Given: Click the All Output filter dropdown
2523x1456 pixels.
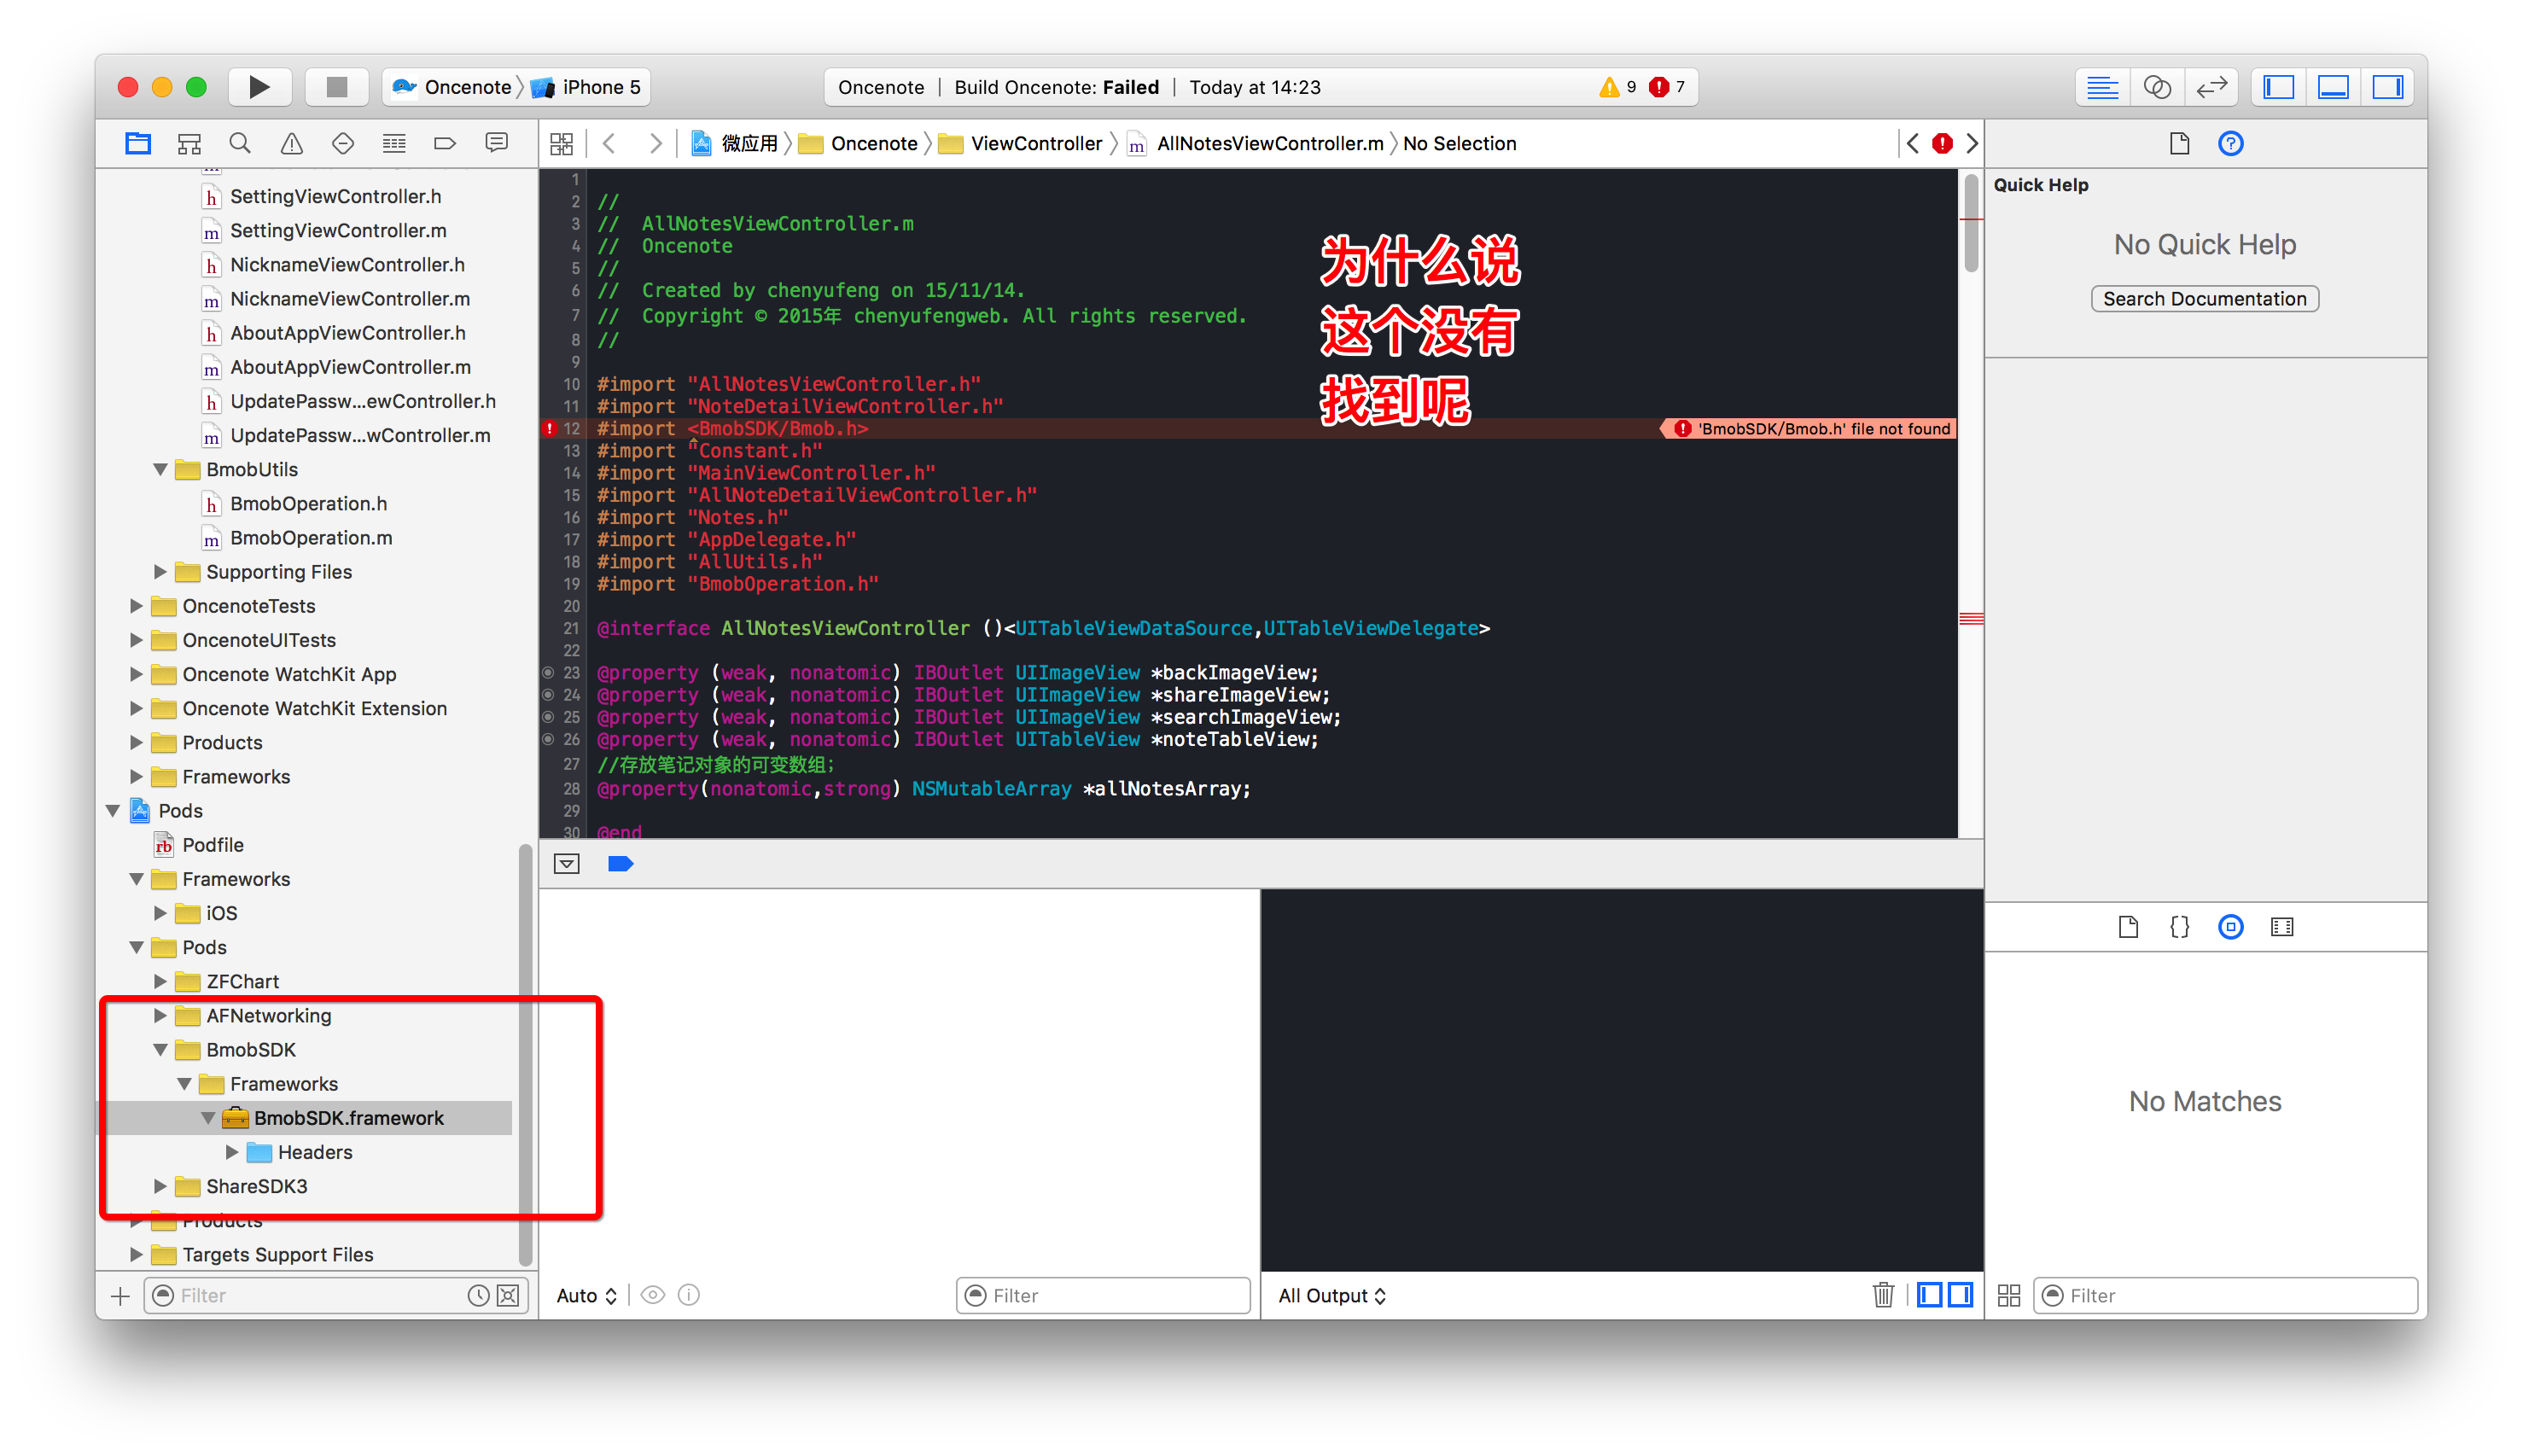Looking at the screenshot, I should (1331, 1295).
